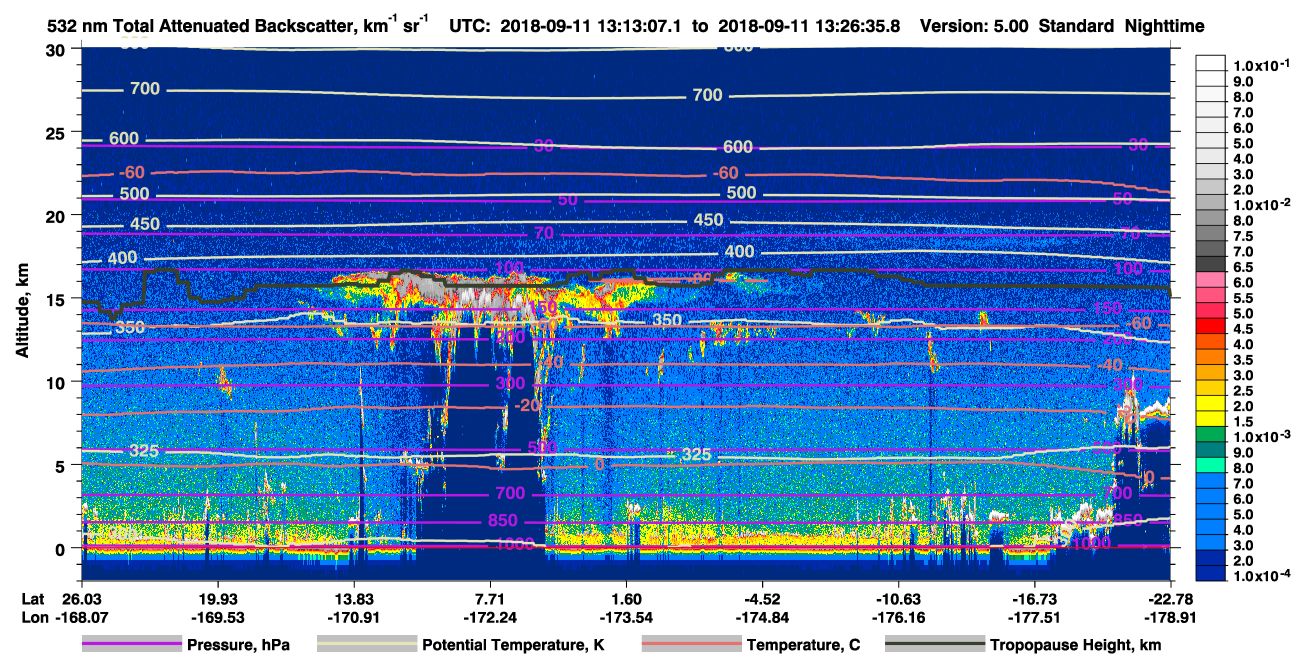The width and height of the screenshot is (1300, 667).
Task: Click the 'Lat' row label
Action: pos(33,597)
